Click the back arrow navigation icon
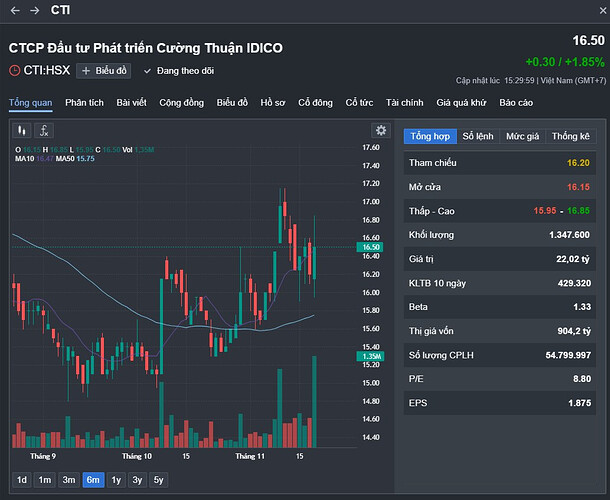This screenshot has width=610, height=500. pyautogui.click(x=15, y=10)
